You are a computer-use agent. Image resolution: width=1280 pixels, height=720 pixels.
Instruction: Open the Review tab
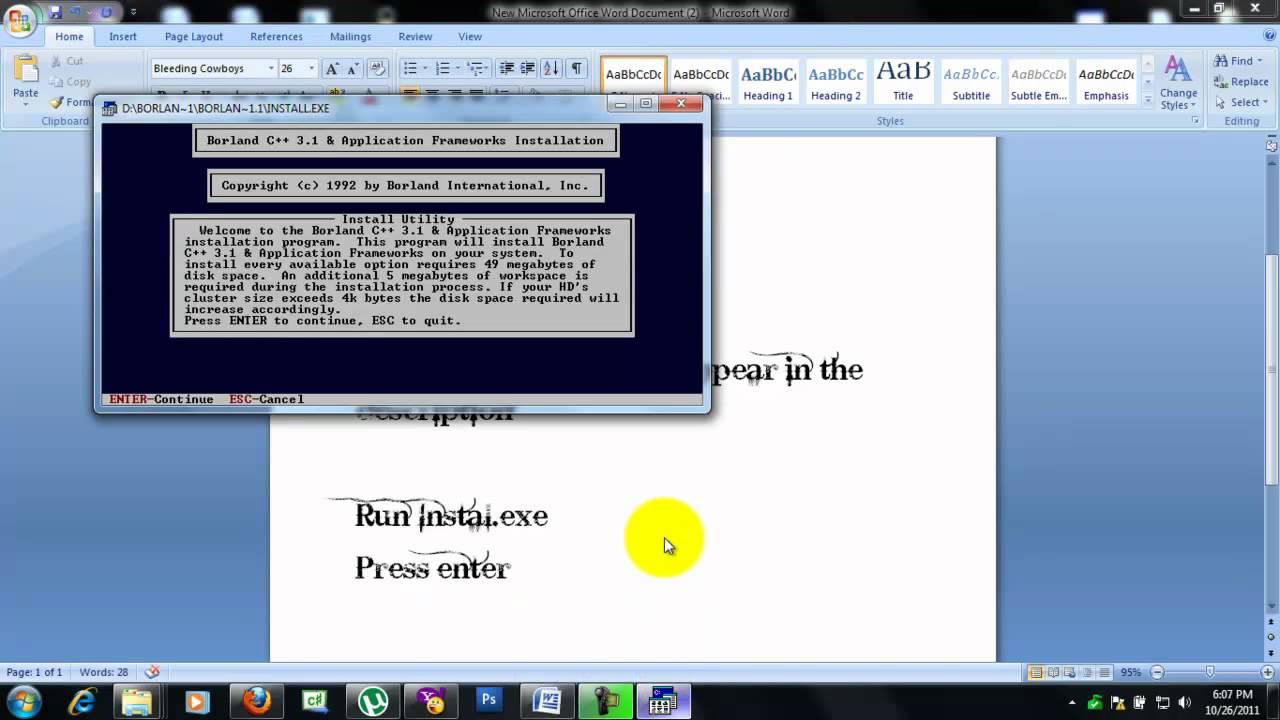point(415,37)
